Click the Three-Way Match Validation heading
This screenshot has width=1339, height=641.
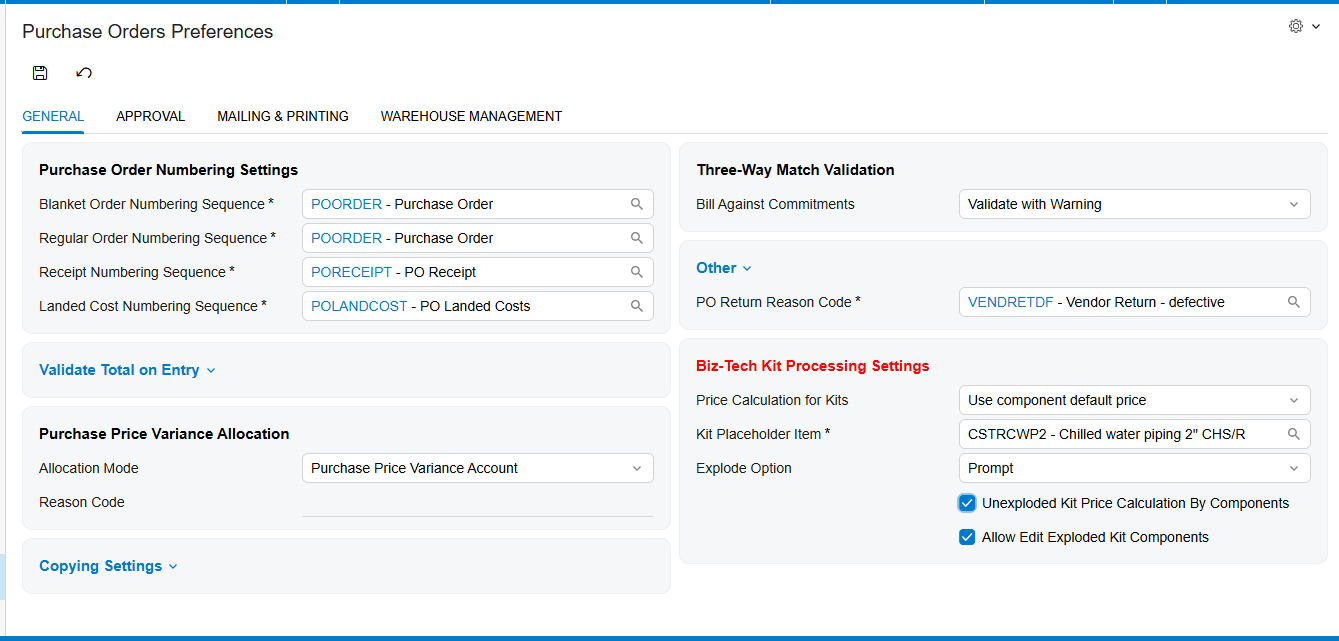795,170
